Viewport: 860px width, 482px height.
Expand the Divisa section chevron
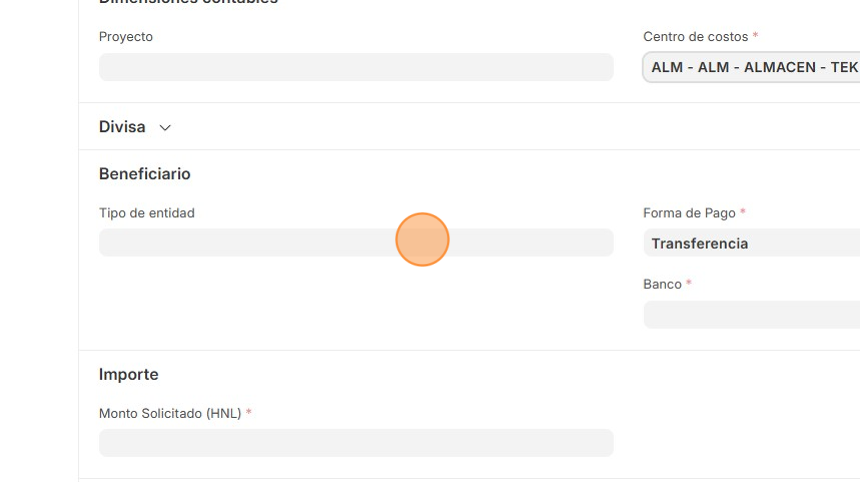click(165, 128)
